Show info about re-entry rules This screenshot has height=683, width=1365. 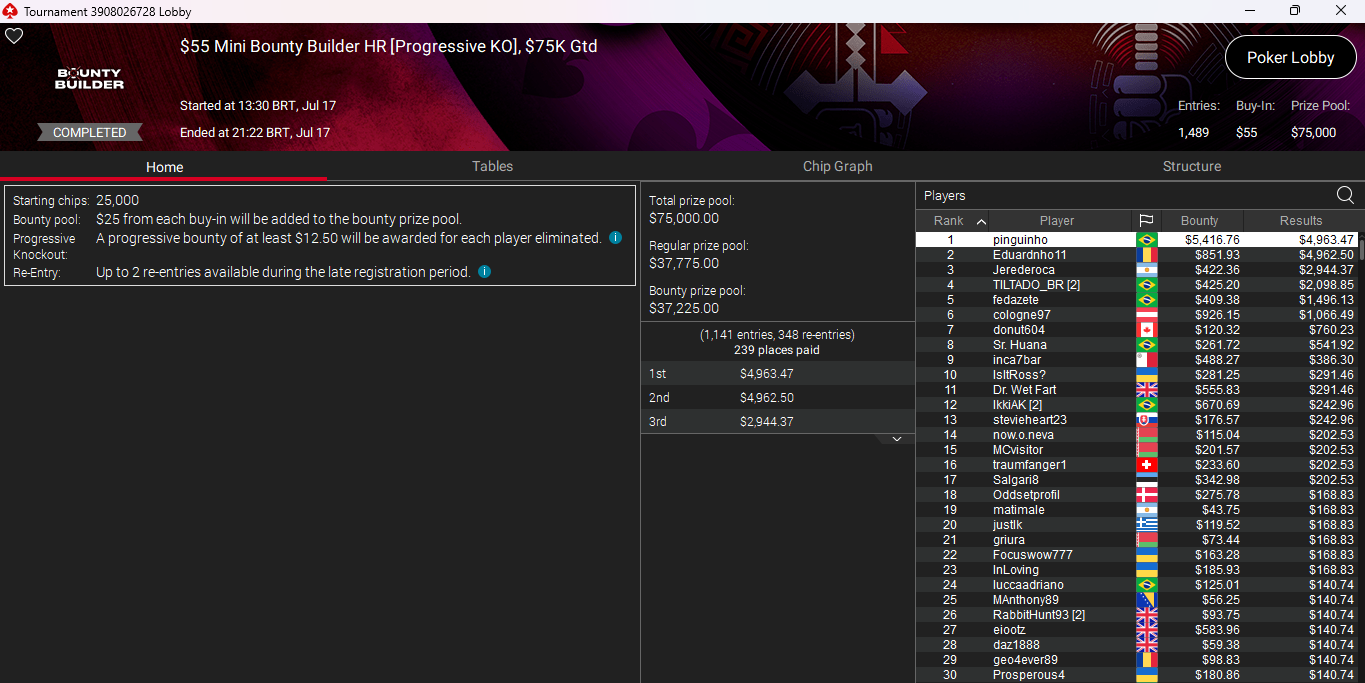[484, 272]
